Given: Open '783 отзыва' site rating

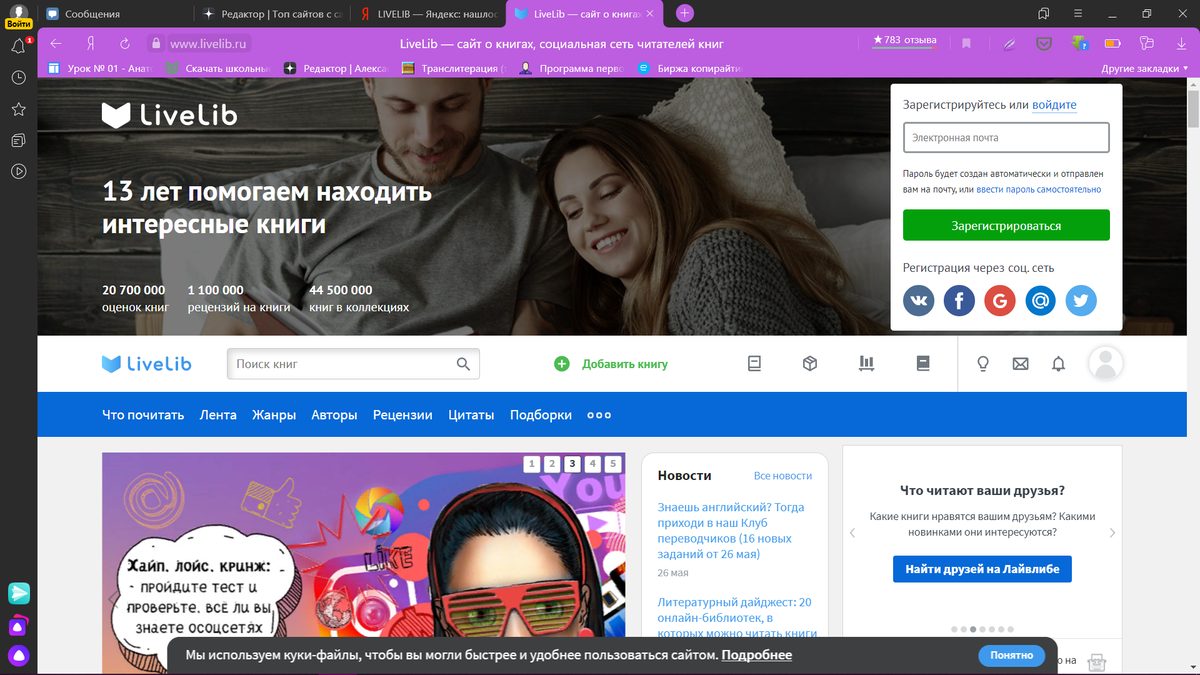Looking at the screenshot, I should [905, 40].
